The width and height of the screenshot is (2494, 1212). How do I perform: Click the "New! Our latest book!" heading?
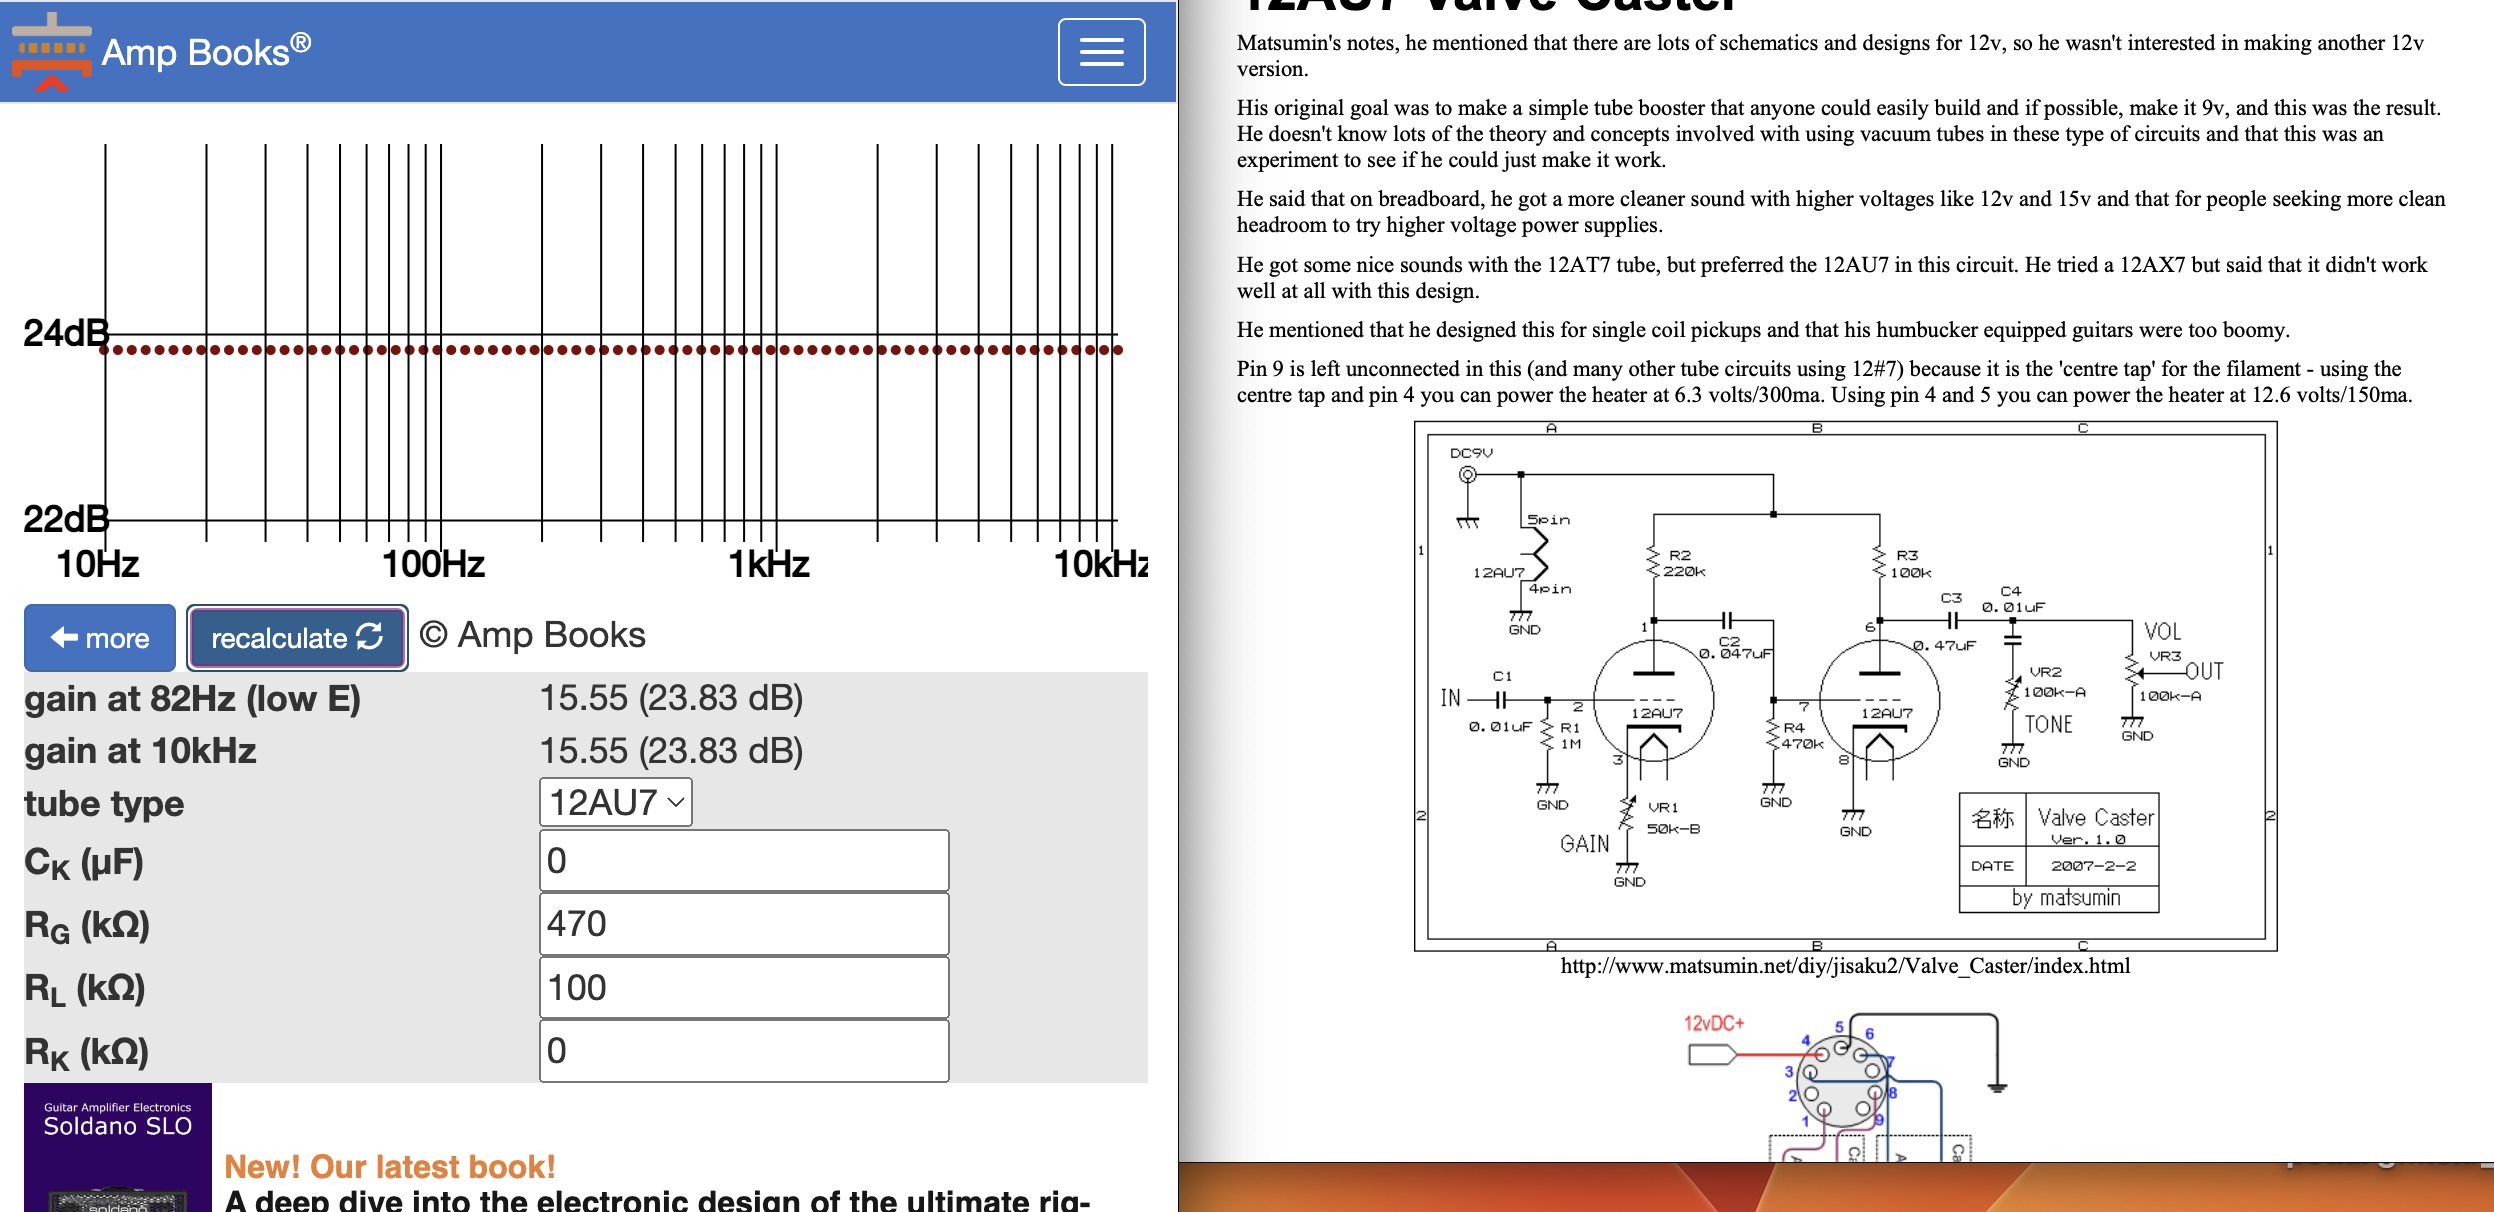pyautogui.click(x=389, y=1166)
